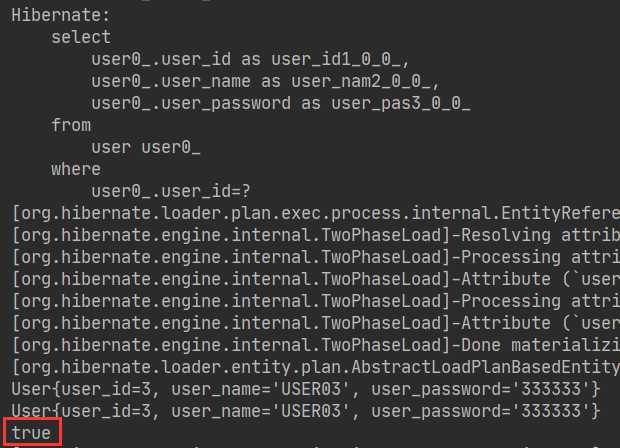Click the red-boxed "true" output
620x448 pixels.
[32, 433]
